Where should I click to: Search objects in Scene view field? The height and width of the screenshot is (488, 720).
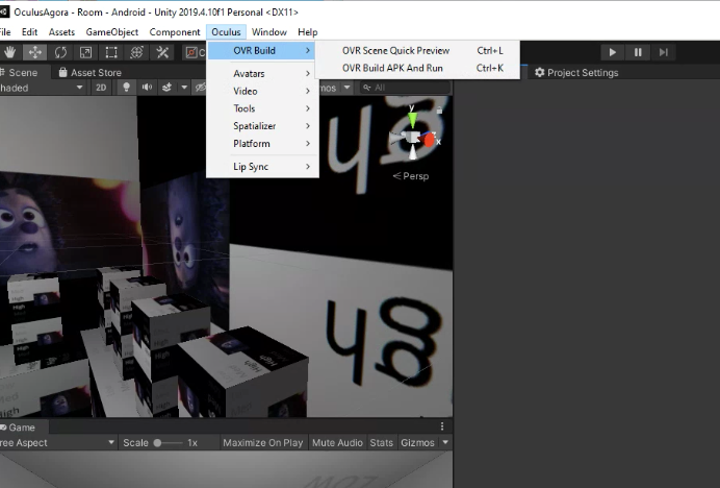pos(405,87)
